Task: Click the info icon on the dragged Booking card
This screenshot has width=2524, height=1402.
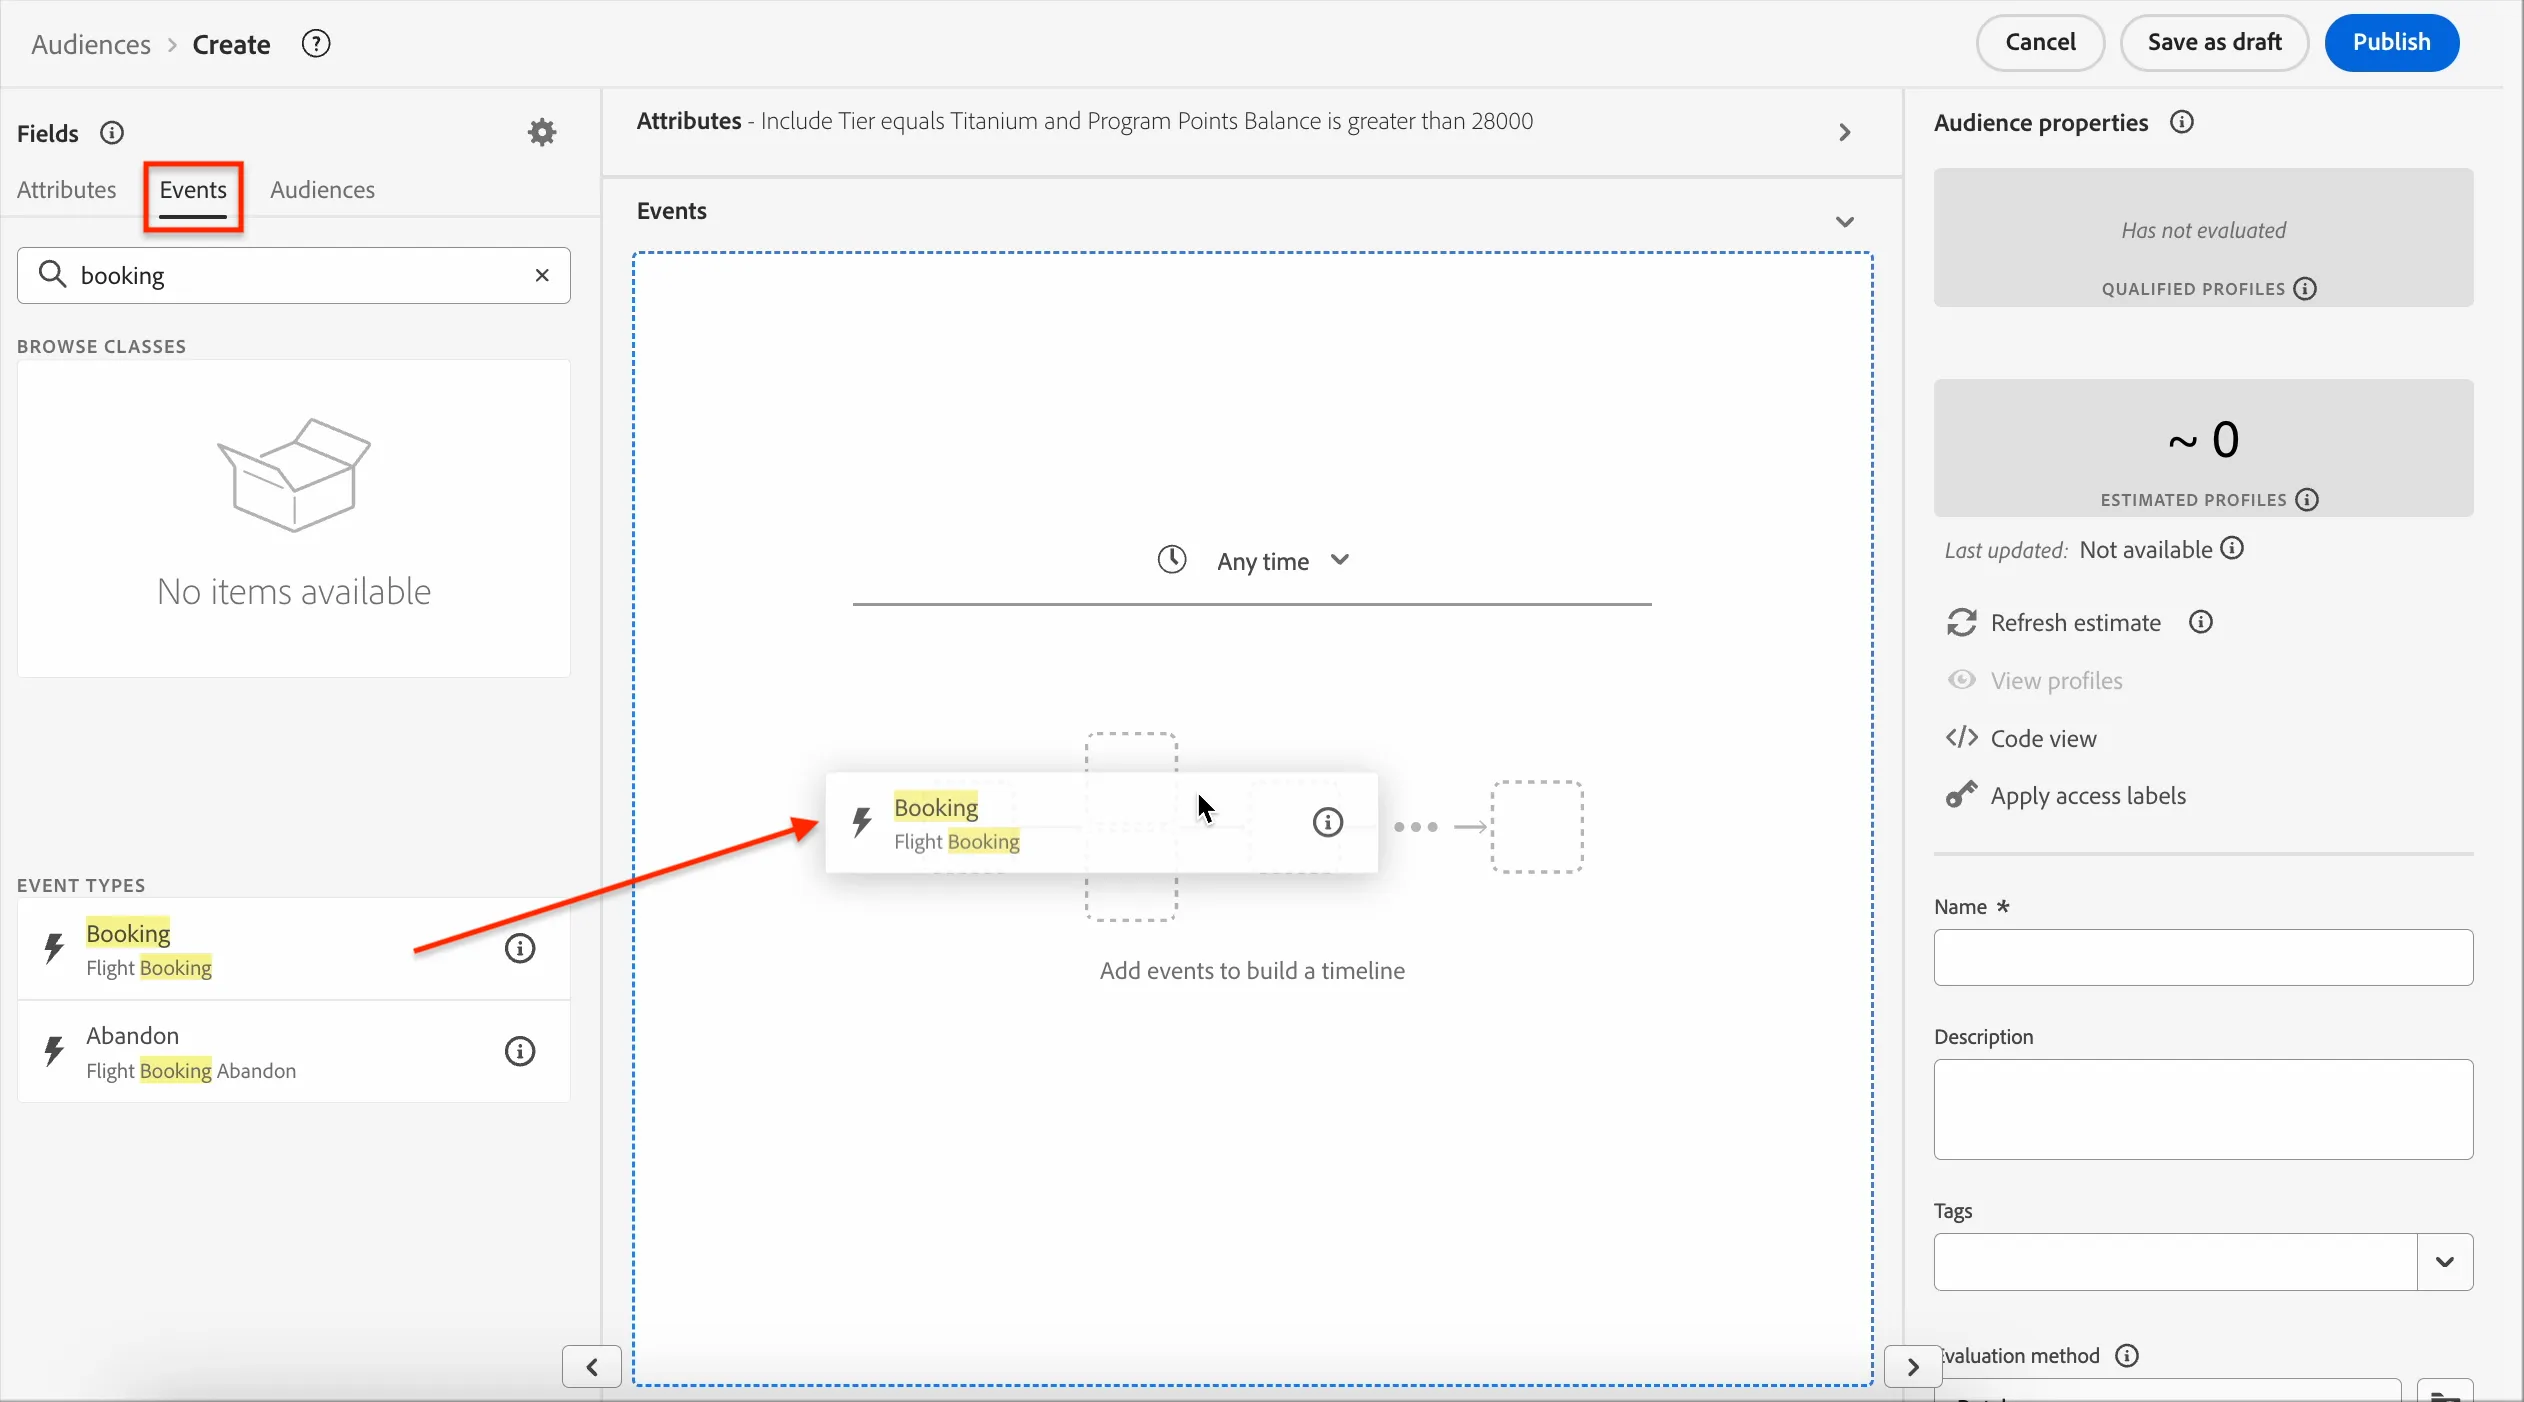Action: (x=1328, y=822)
